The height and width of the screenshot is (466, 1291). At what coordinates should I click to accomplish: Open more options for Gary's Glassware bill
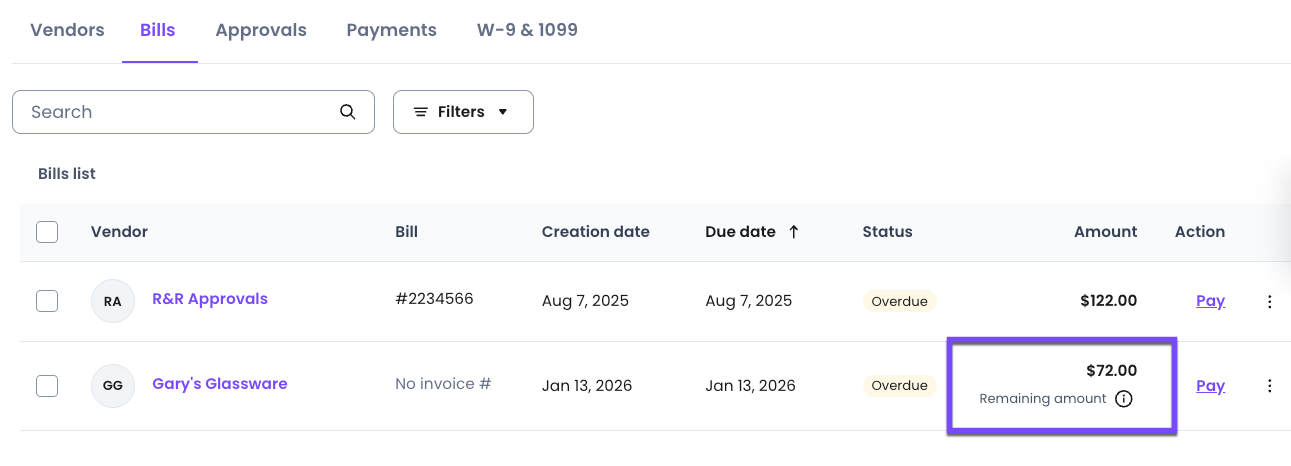click(1270, 386)
